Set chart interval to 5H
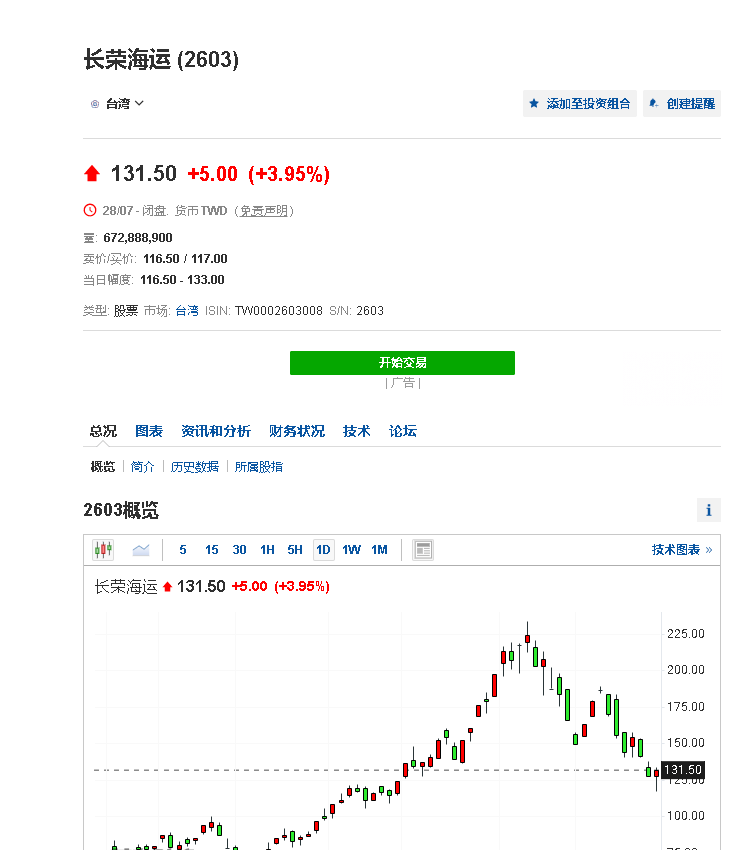 (x=295, y=549)
